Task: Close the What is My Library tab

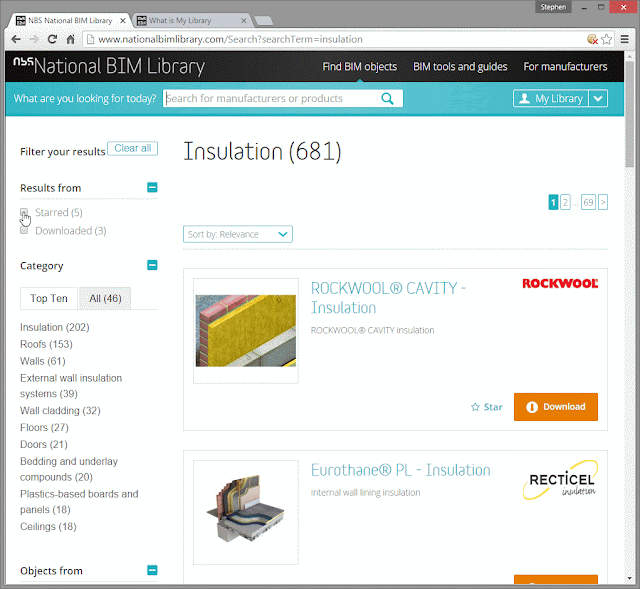Action: [244, 20]
